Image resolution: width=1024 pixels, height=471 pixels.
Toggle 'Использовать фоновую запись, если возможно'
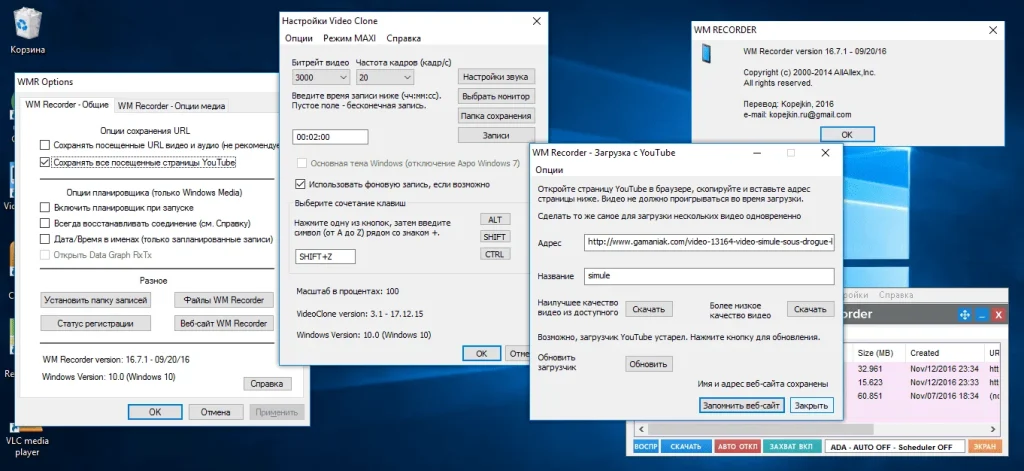click(300, 184)
